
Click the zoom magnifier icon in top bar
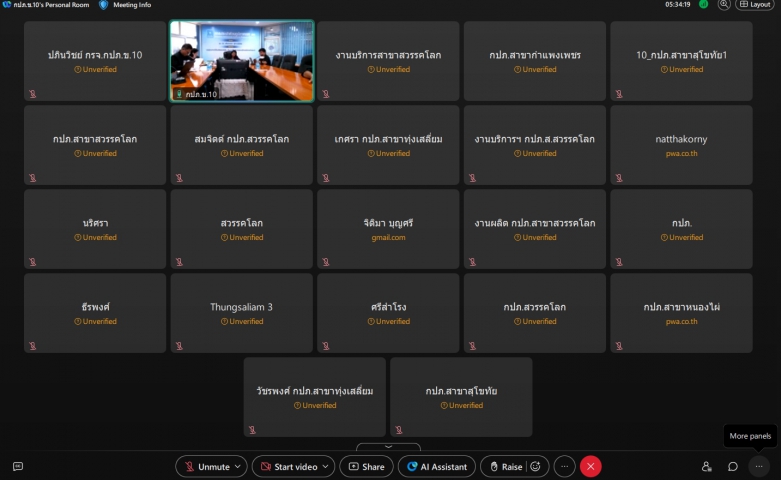tap(724, 5)
